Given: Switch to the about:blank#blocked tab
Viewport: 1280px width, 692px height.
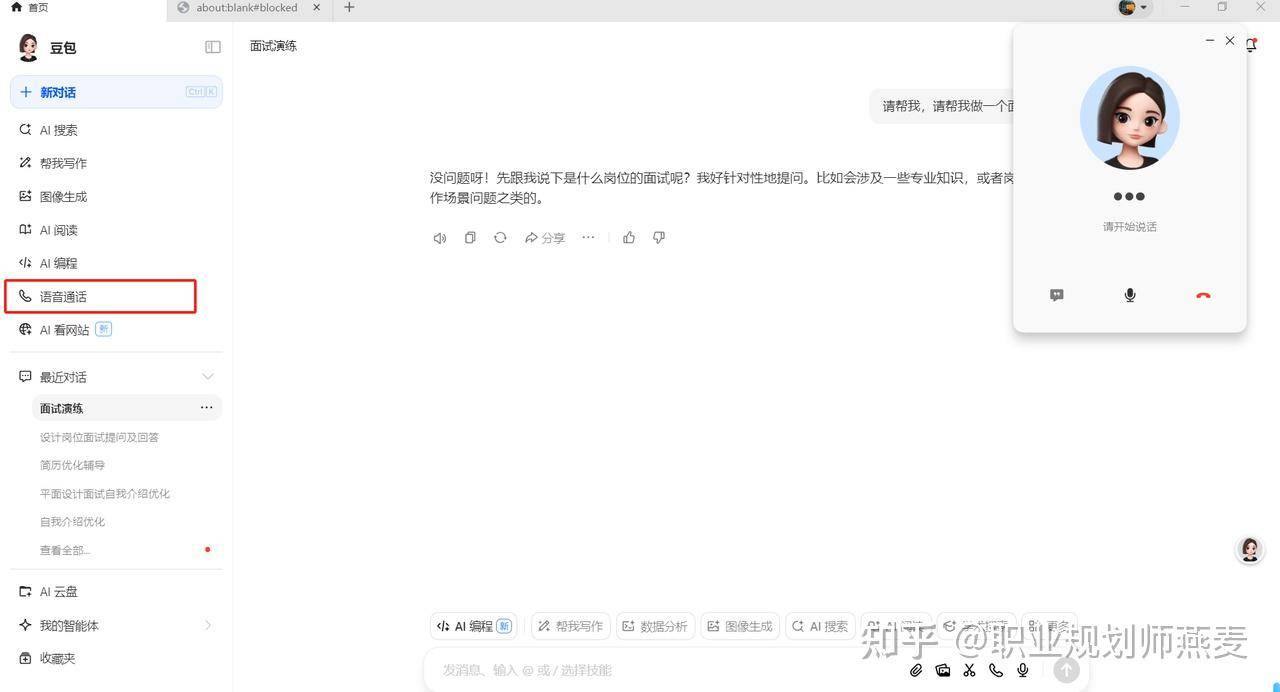Looking at the screenshot, I should (250, 8).
